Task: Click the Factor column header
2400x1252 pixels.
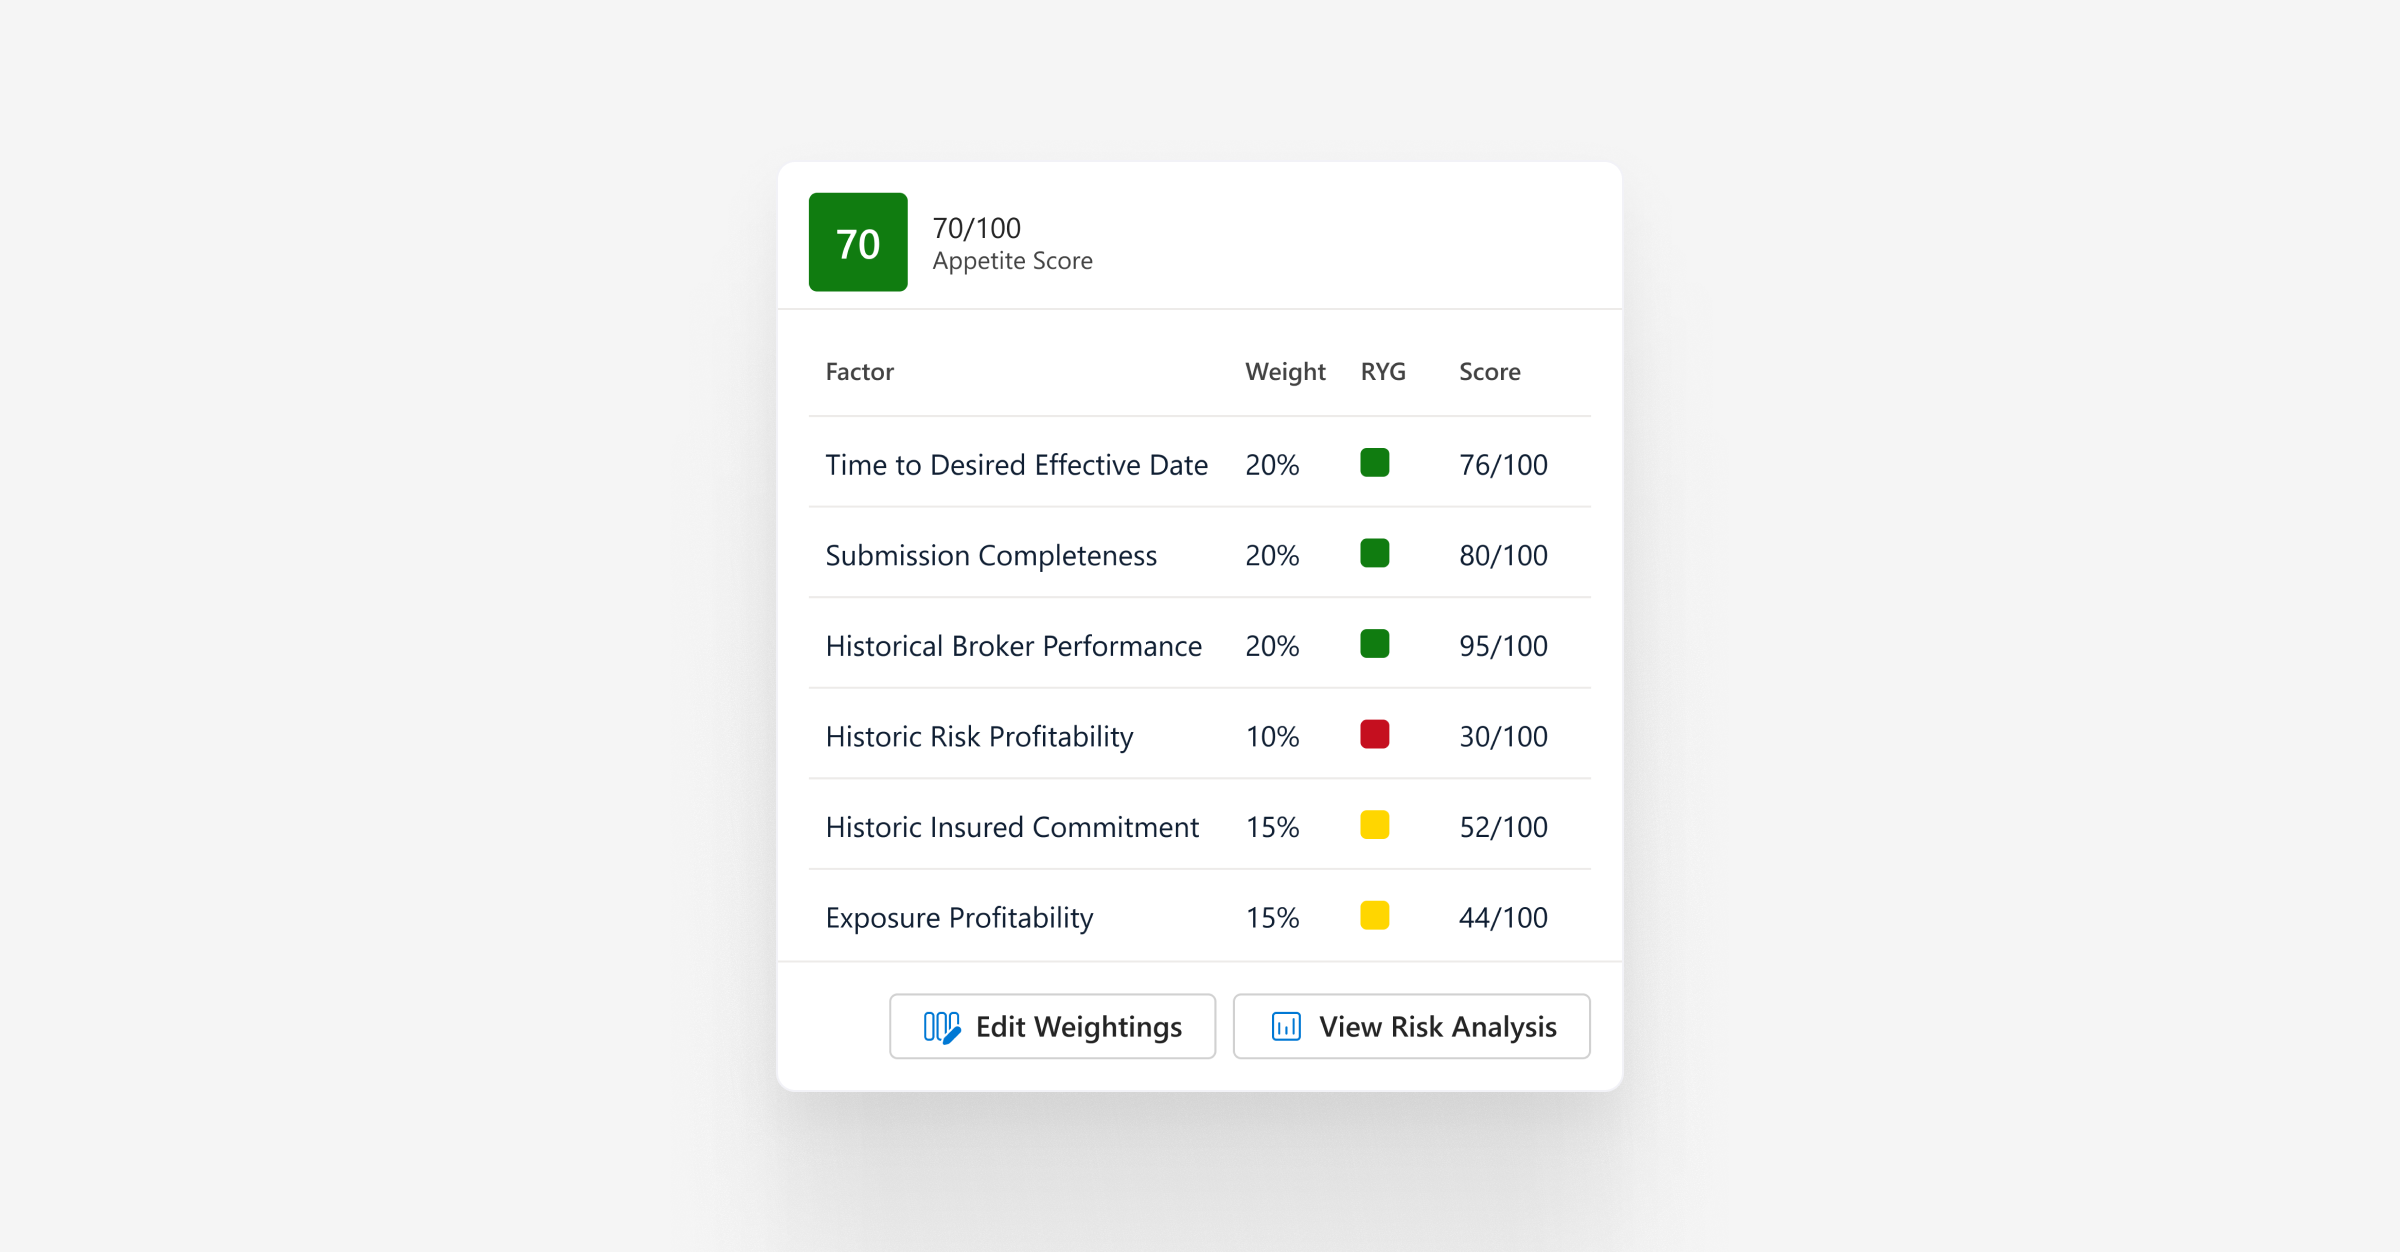Action: tap(859, 372)
